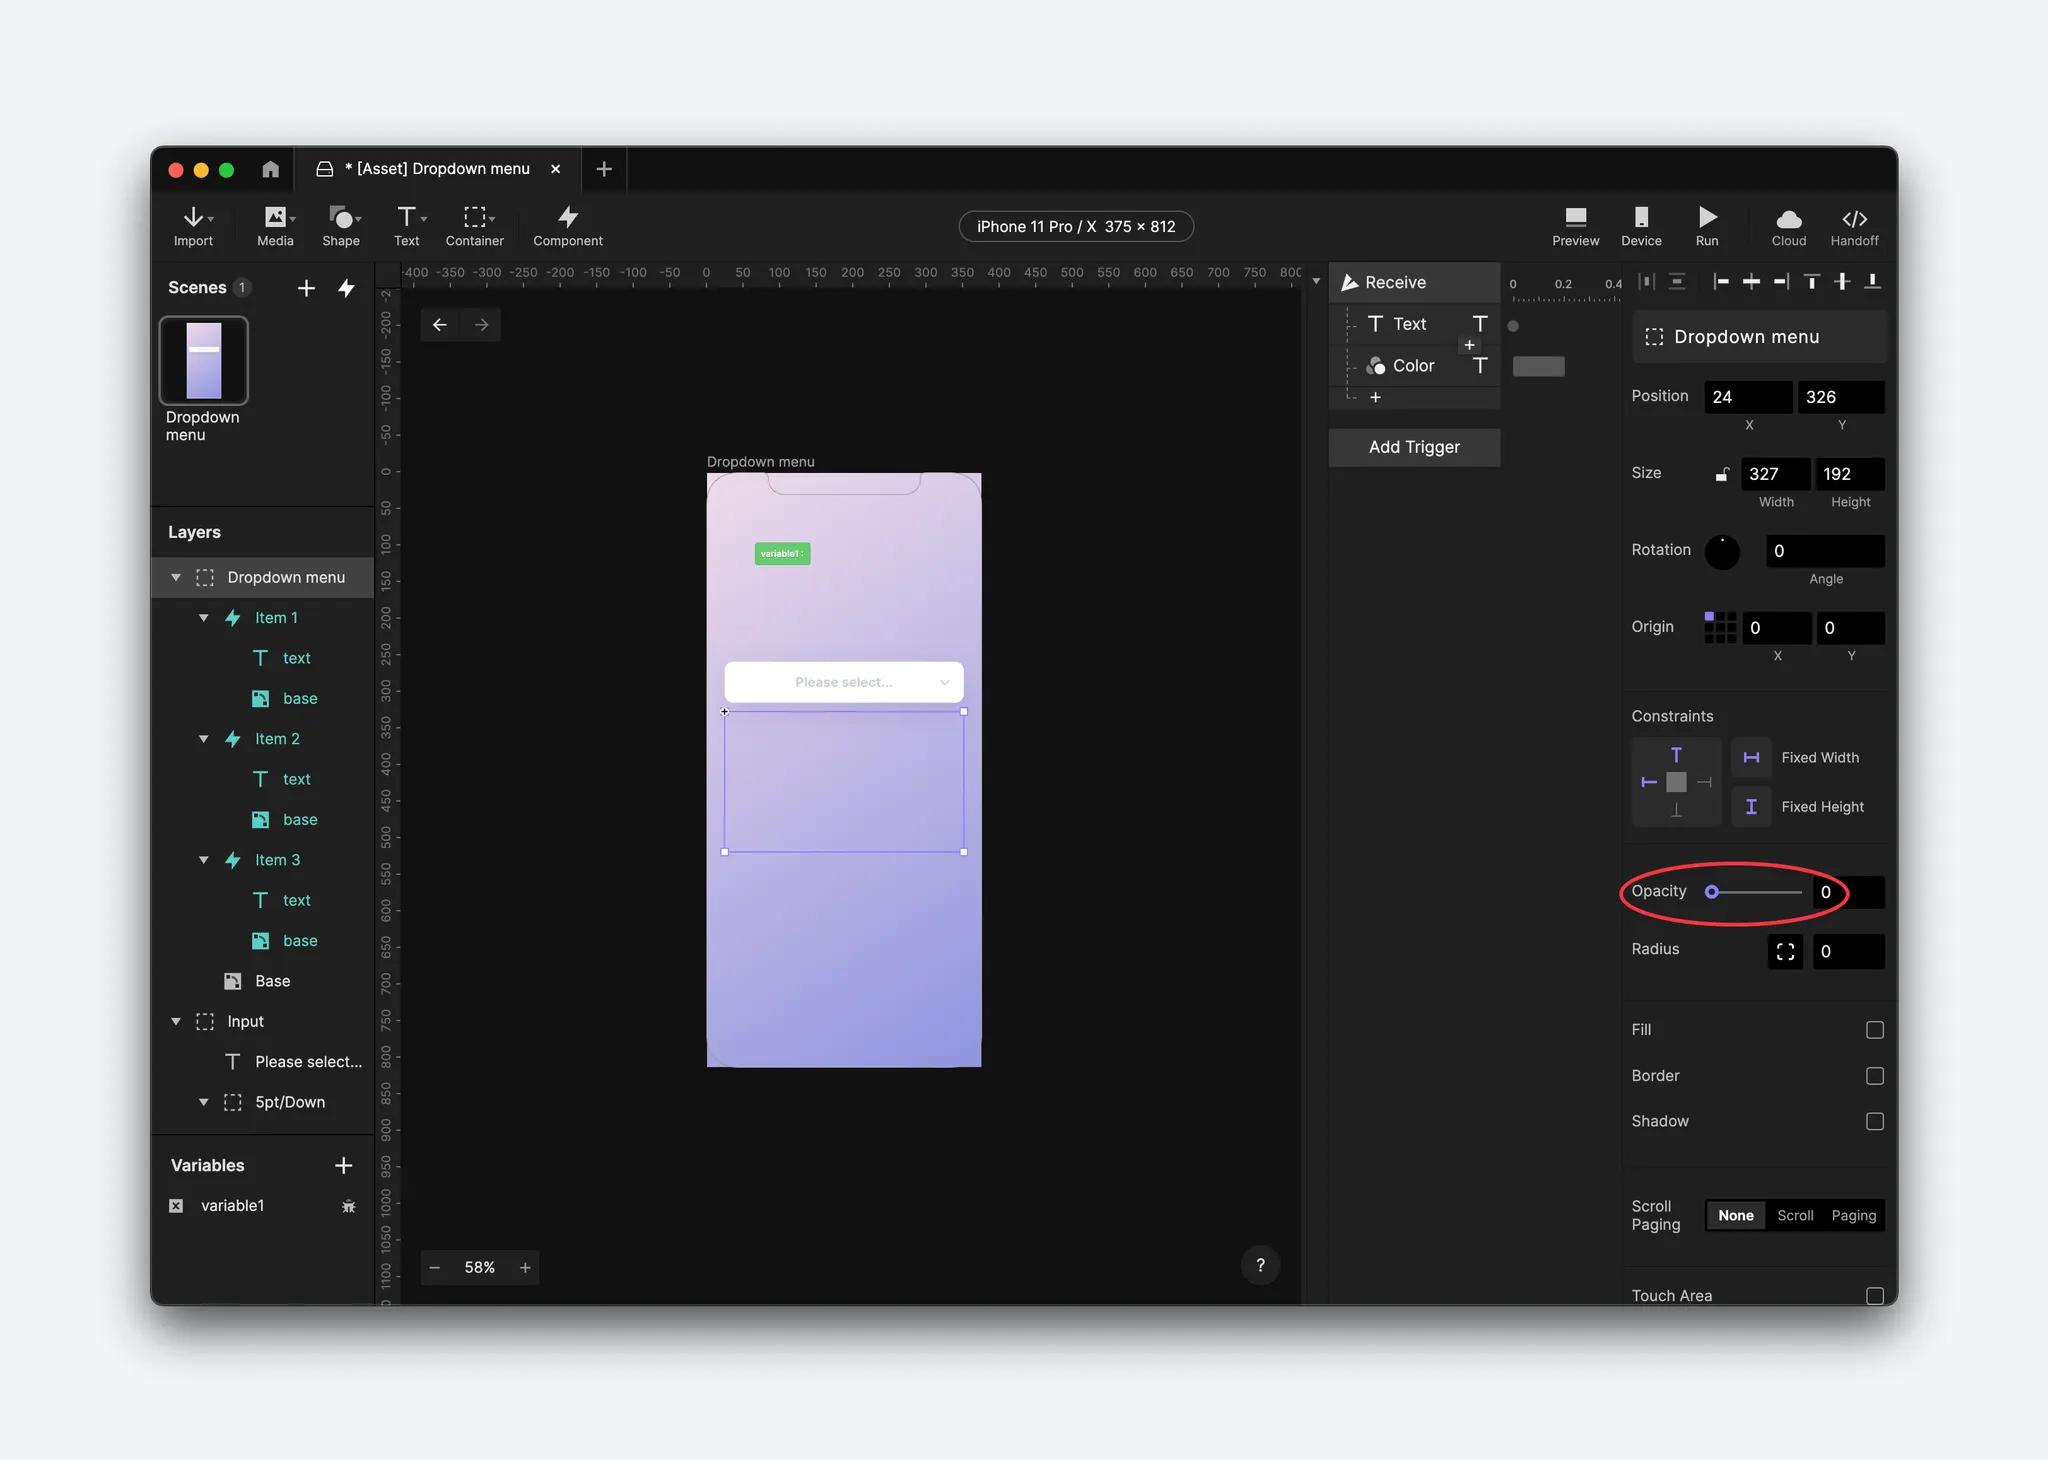Navigate back with the left arrow
The image size is (2048, 1460).
coord(440,324)
